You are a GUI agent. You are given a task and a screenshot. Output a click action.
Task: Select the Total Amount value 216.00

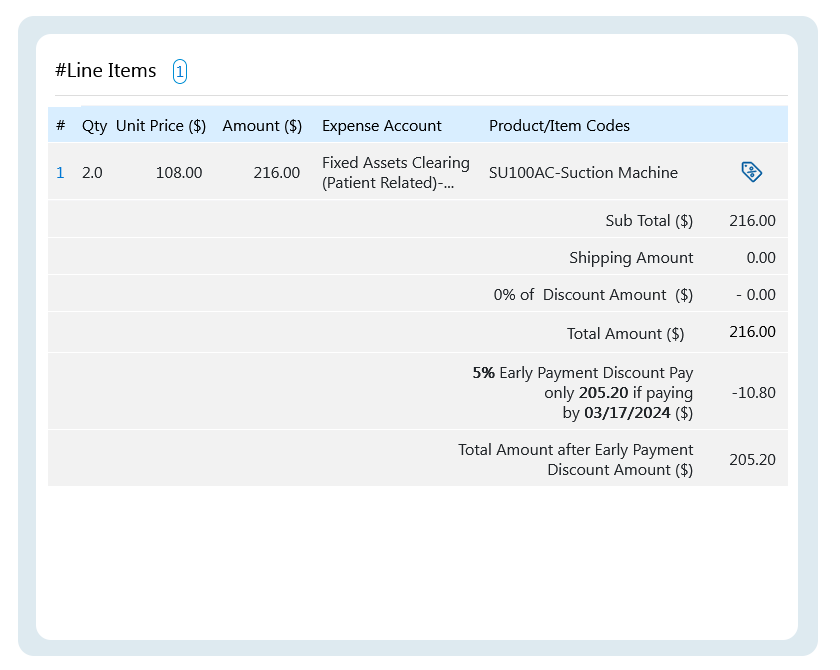pos(752,332)
